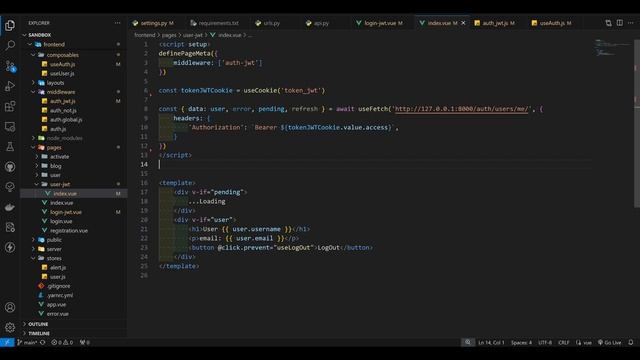The height and width of the screenshot is (360, 640).
Task: Click the open changes icon in editor toolbar
Action: [608, 23]
